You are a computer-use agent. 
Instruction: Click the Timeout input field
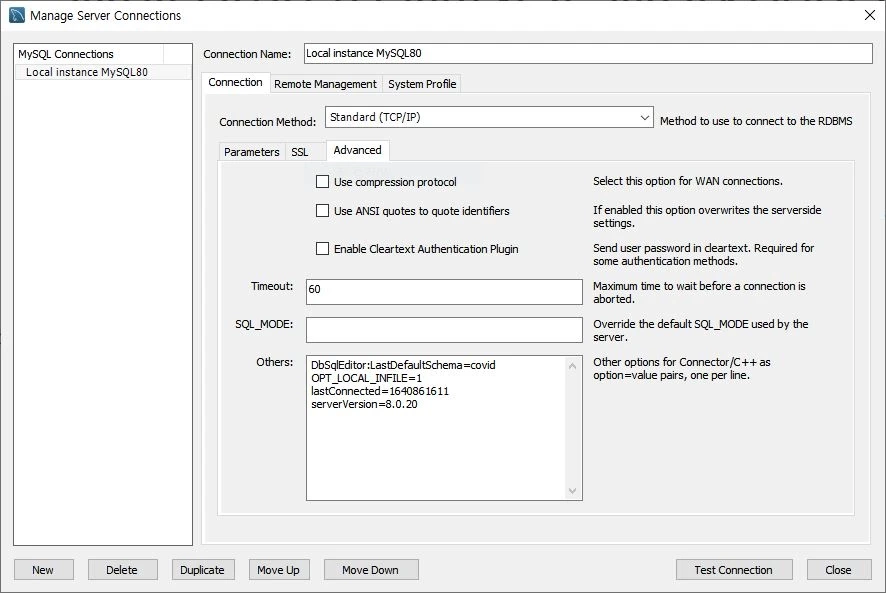(x=443, y=291)
